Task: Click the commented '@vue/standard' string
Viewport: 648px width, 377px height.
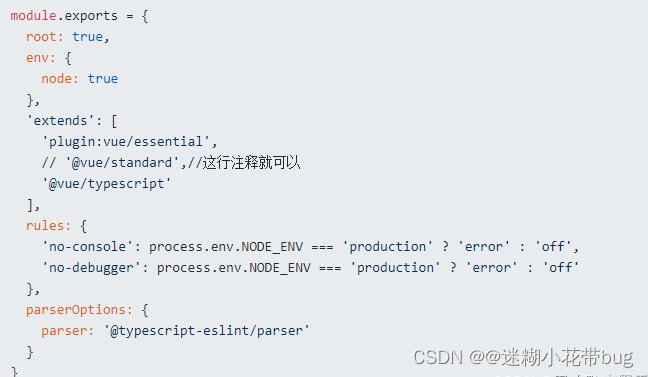Action: point(122,162)
